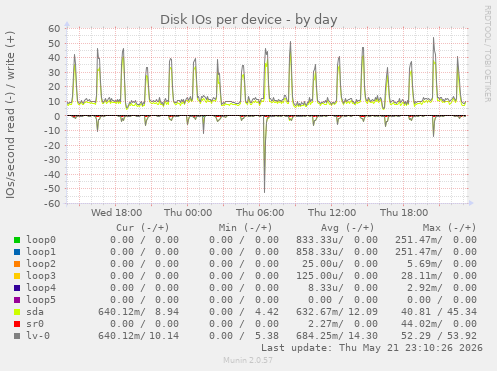Click the purple loop5 legend swatch
This screenshot has height=371, width=497.
pos(17,300)
